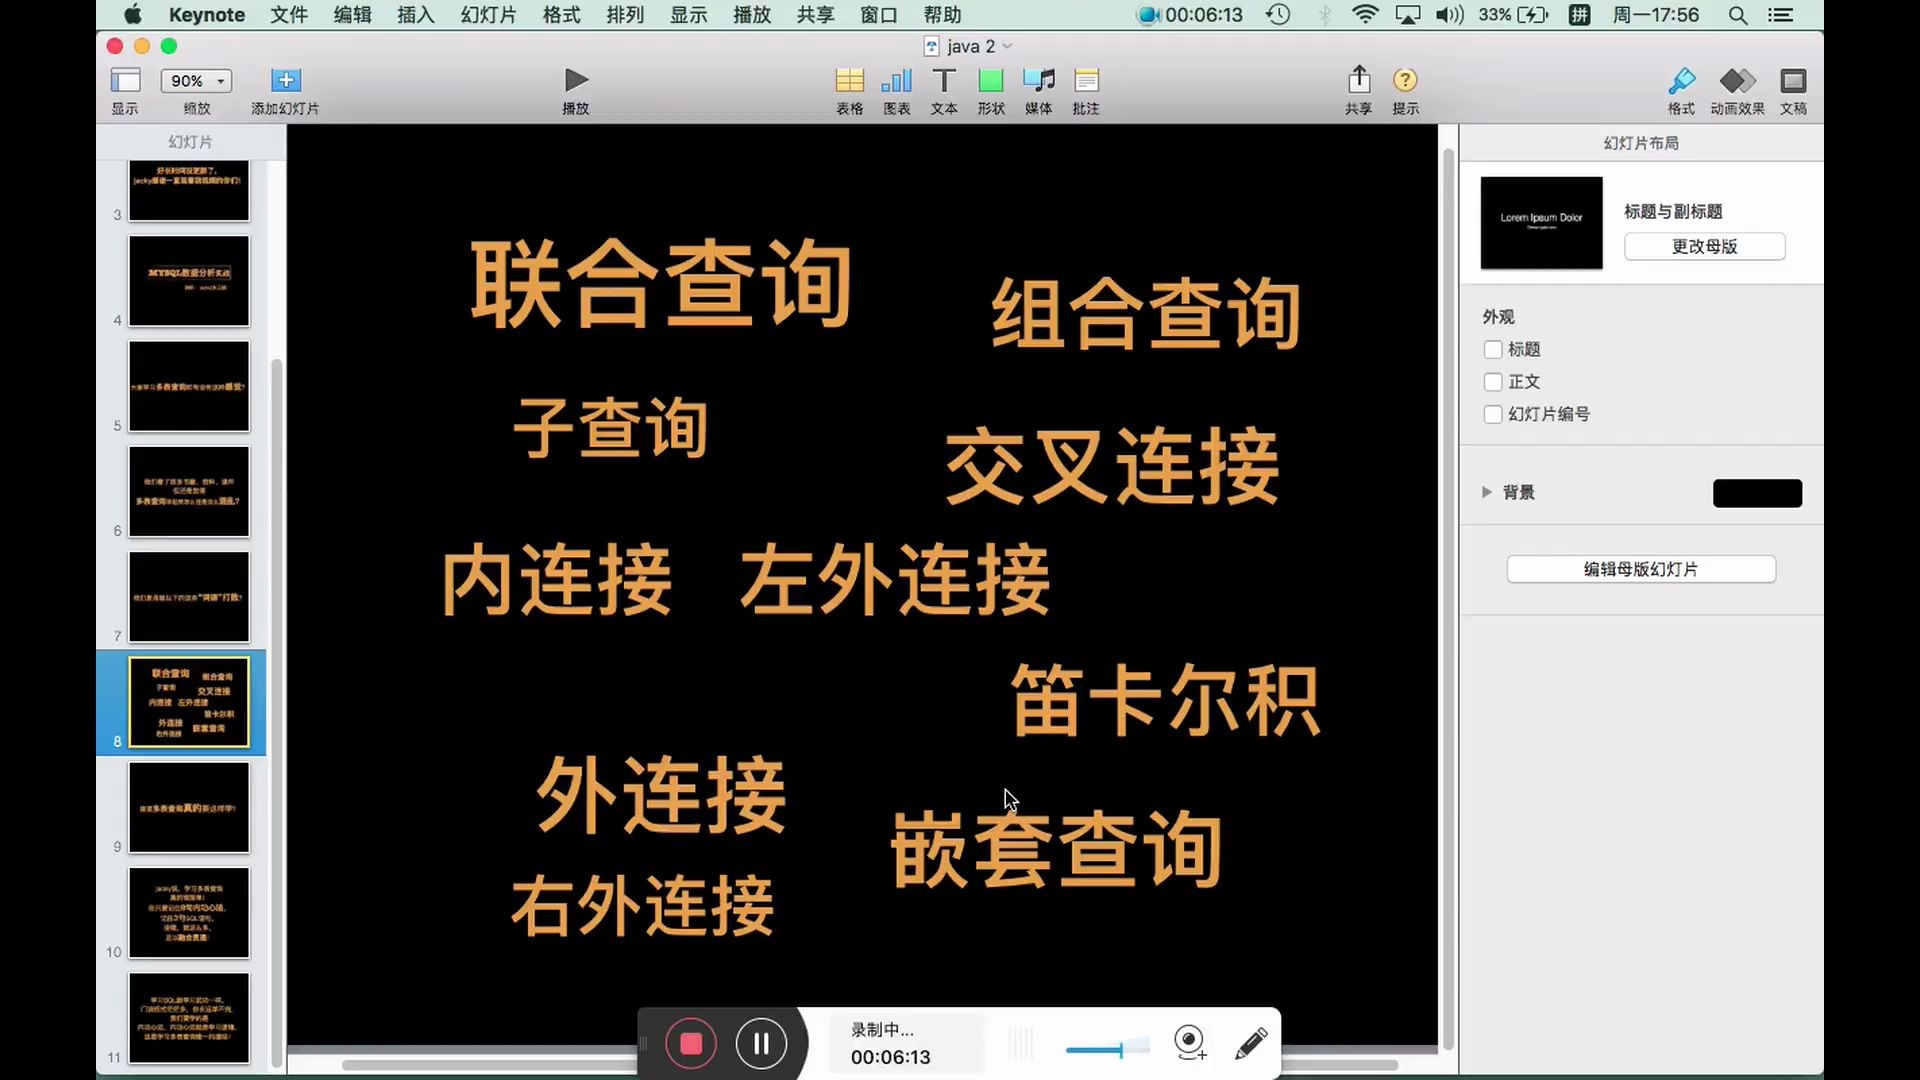Start the slideshow with 播放 button
The image size is (1920, 1080).
pos(576,80)
